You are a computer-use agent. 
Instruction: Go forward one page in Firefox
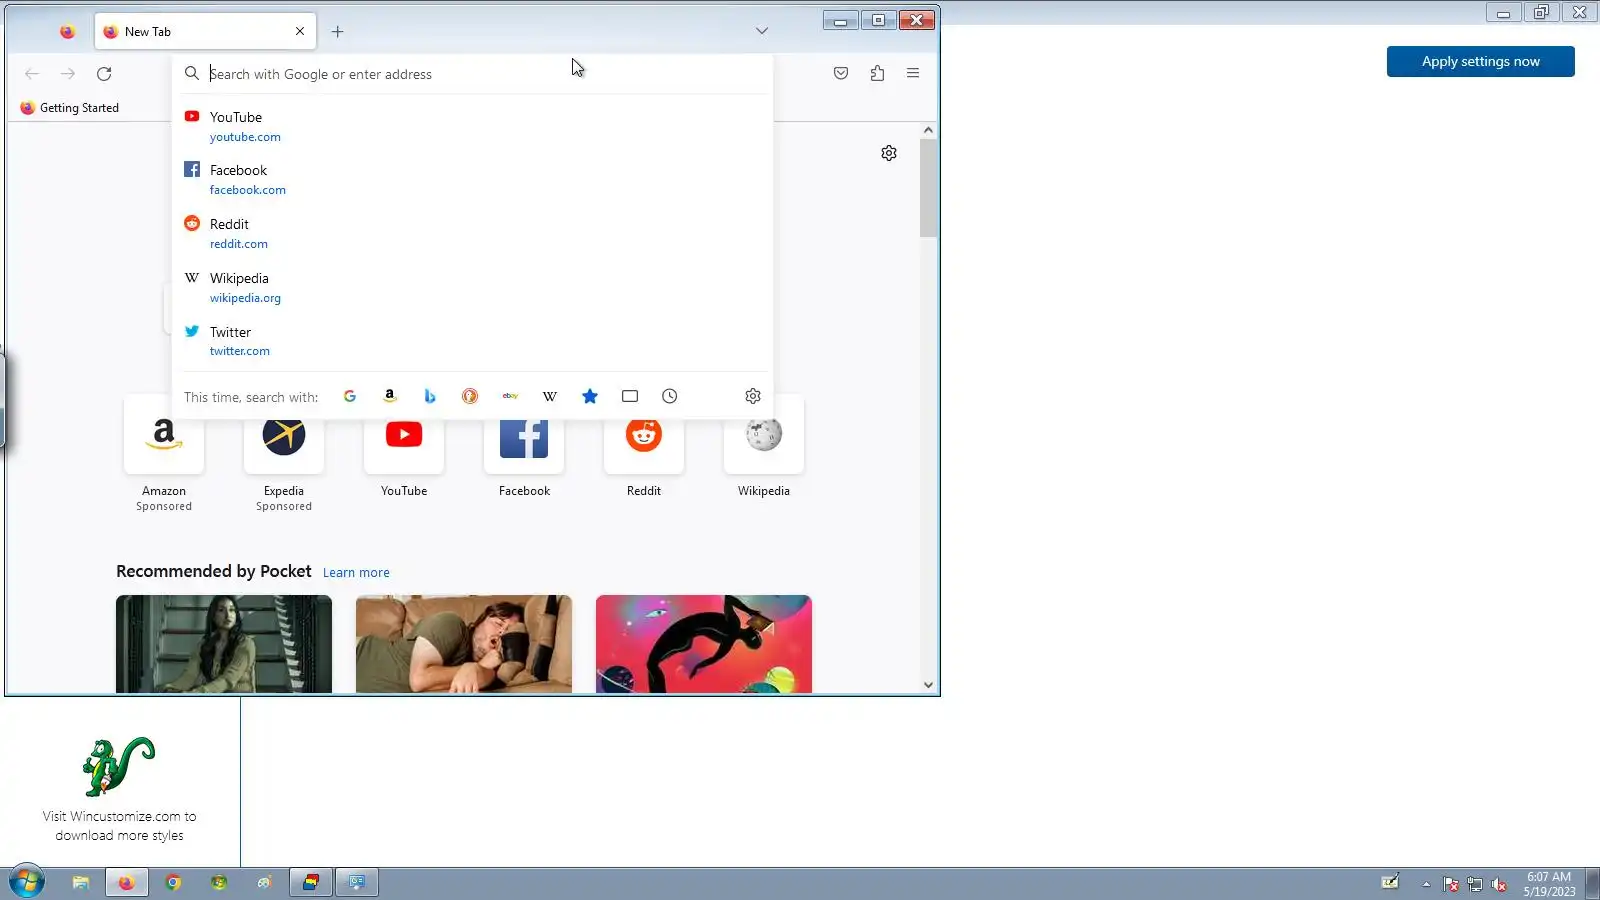tap(68, 74)
